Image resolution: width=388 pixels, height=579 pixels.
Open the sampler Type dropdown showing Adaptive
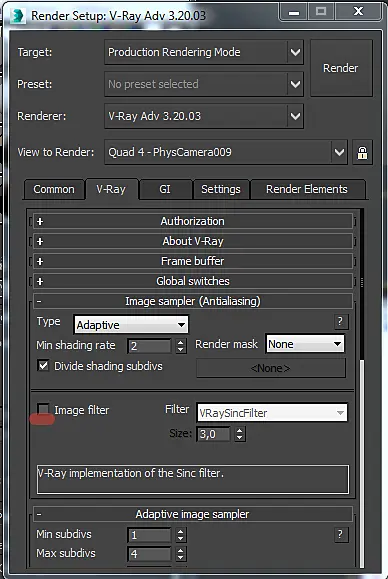[x=131, y=325]
